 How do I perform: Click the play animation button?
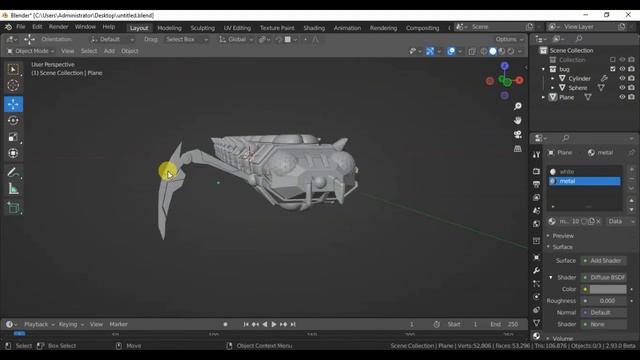tap(274, 324)
